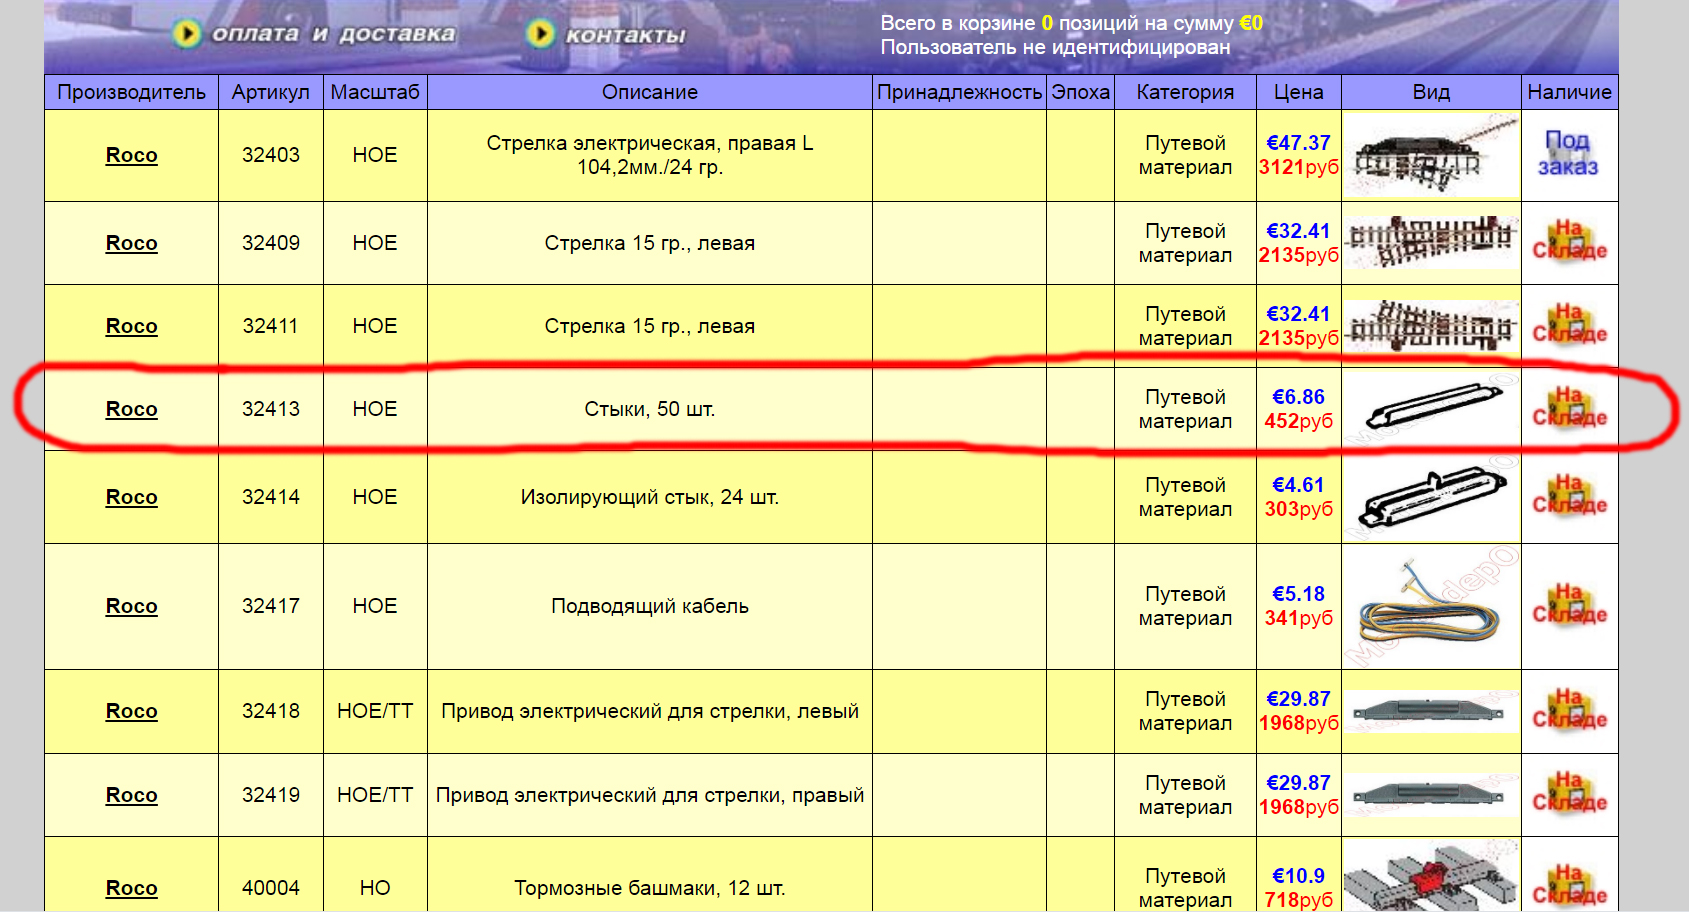This screenshot has height=912, width=1689.
Task: Open Roco link for article 40004
Action: coord(132,888)
